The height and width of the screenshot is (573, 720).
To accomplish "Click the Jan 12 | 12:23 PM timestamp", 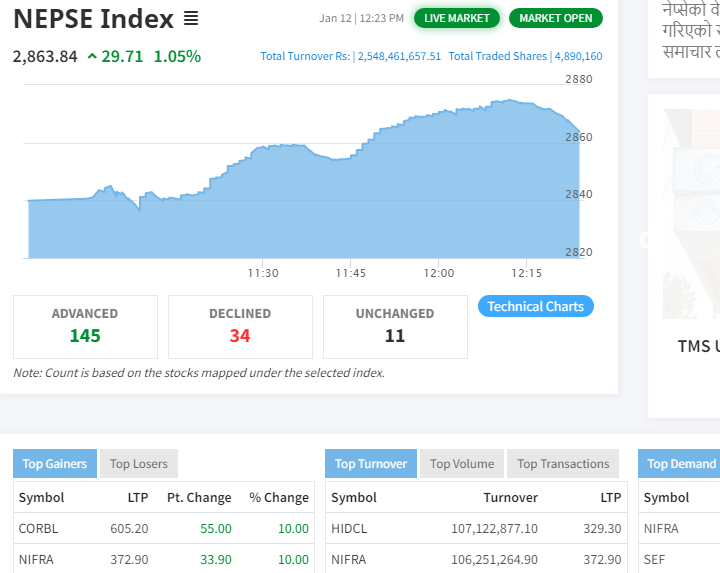I will pos(362,18).
